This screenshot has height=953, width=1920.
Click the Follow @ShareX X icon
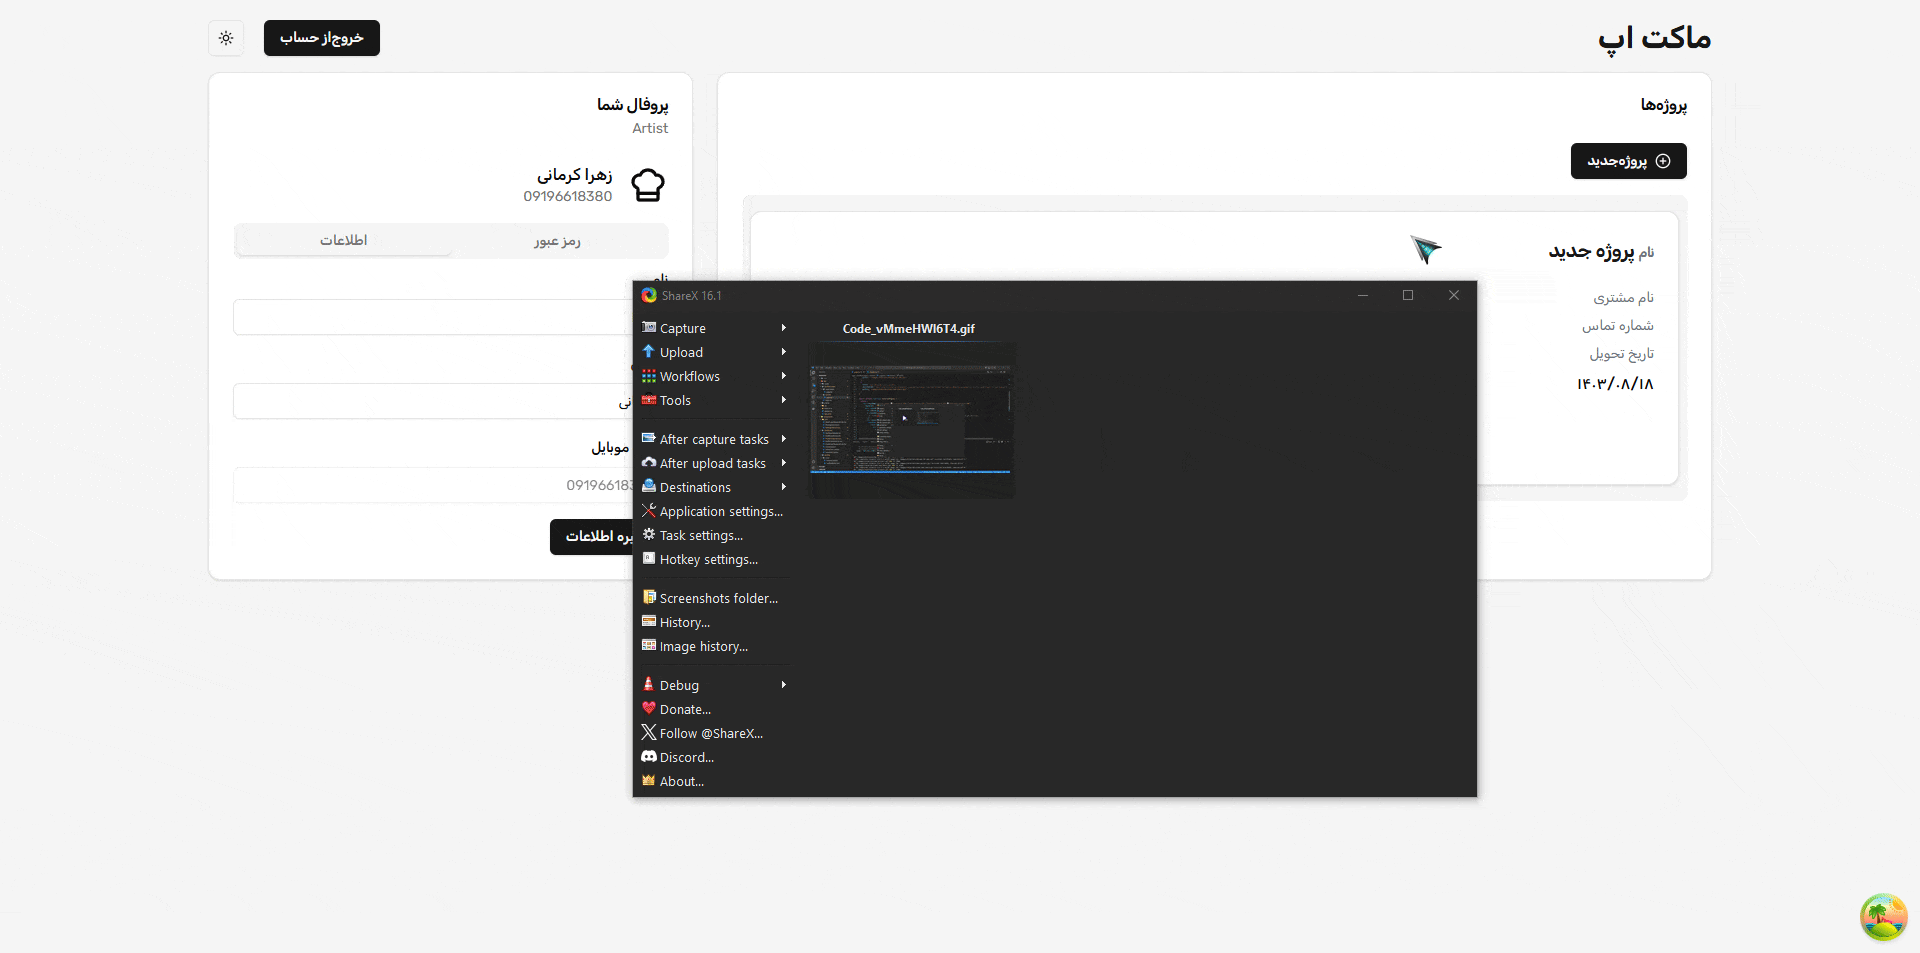pos(649,733)
